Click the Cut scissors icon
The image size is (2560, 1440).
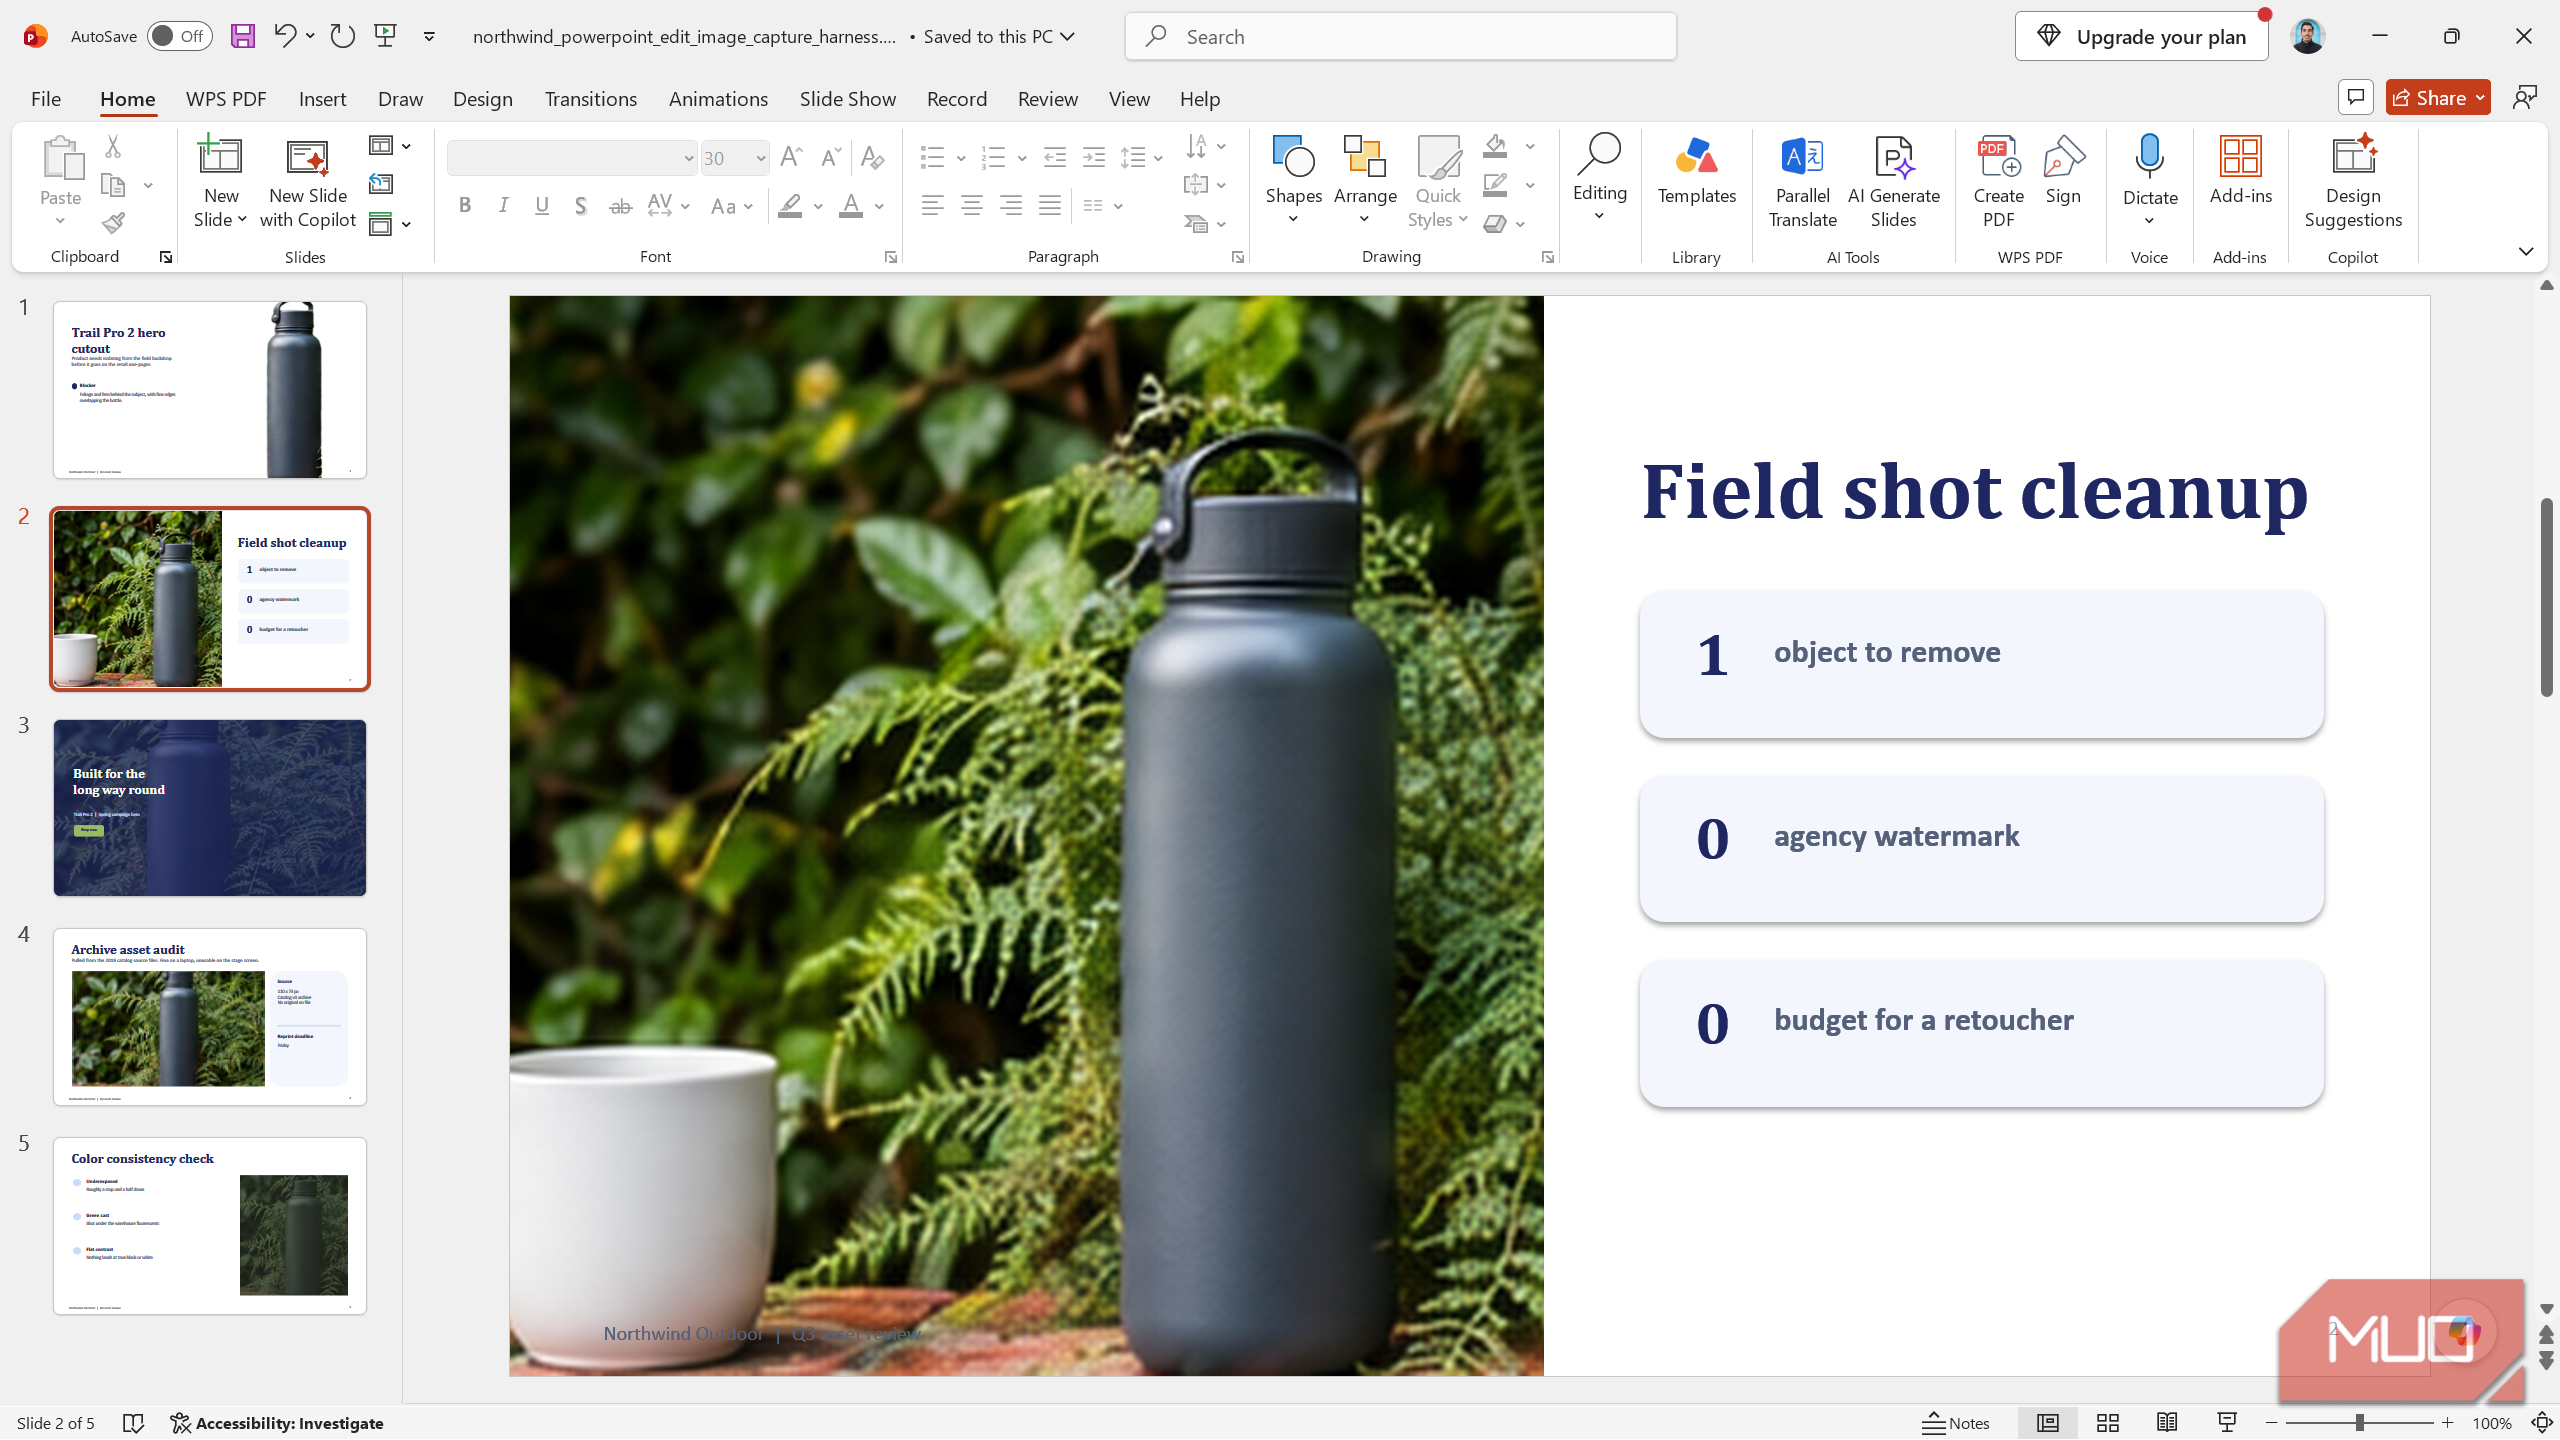tap(113, 147)
